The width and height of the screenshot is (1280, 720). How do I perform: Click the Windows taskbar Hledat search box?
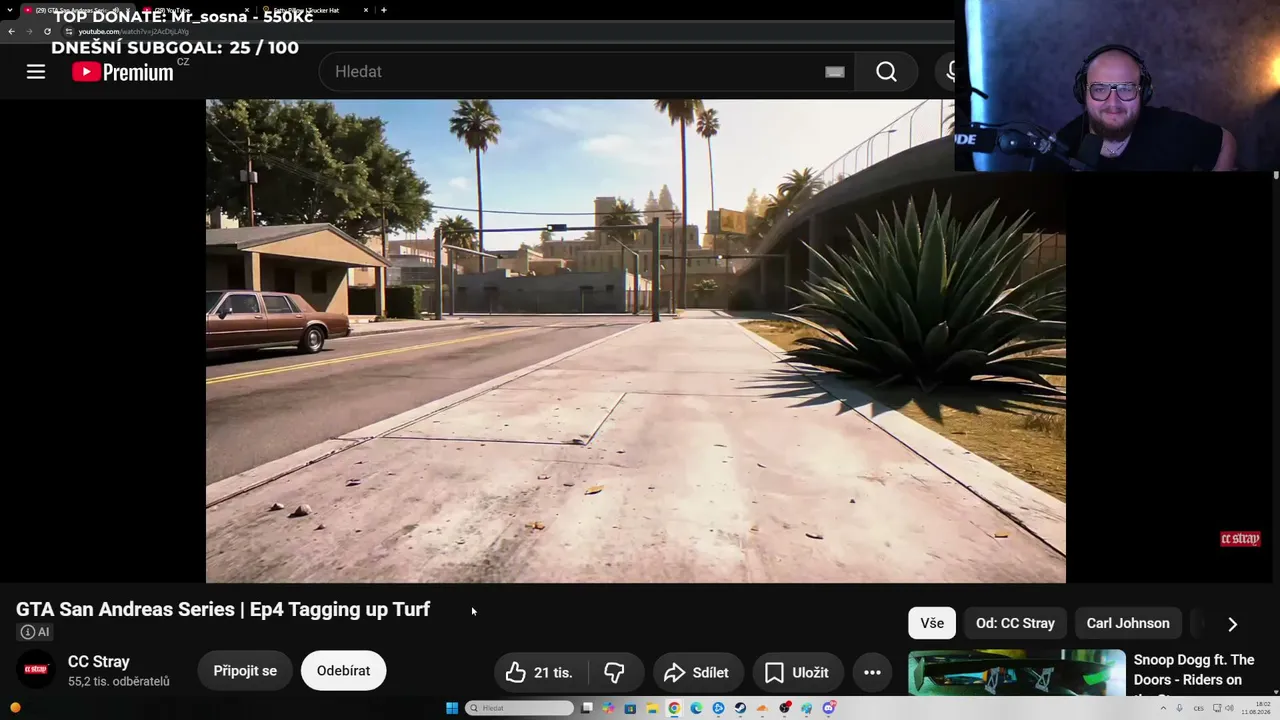(x=520, y=708)
